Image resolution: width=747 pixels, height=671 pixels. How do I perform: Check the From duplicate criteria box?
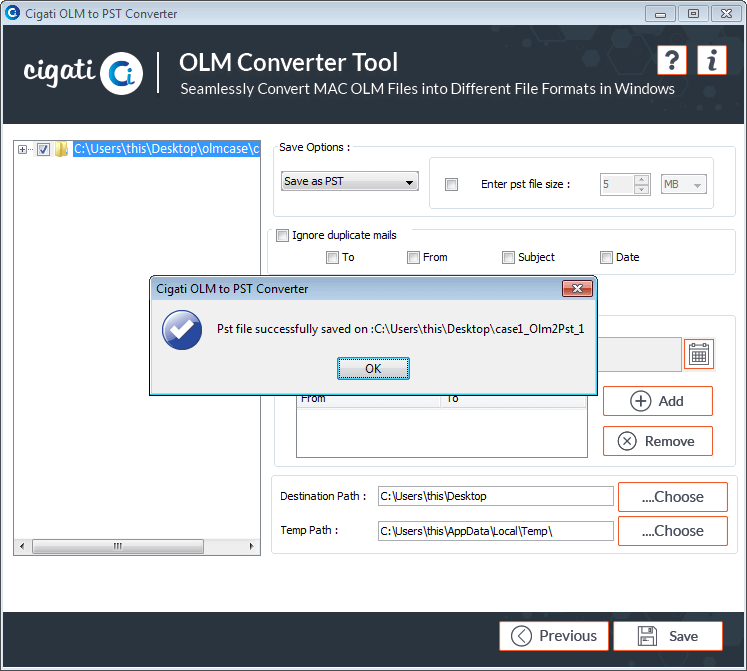click(413, 258)
